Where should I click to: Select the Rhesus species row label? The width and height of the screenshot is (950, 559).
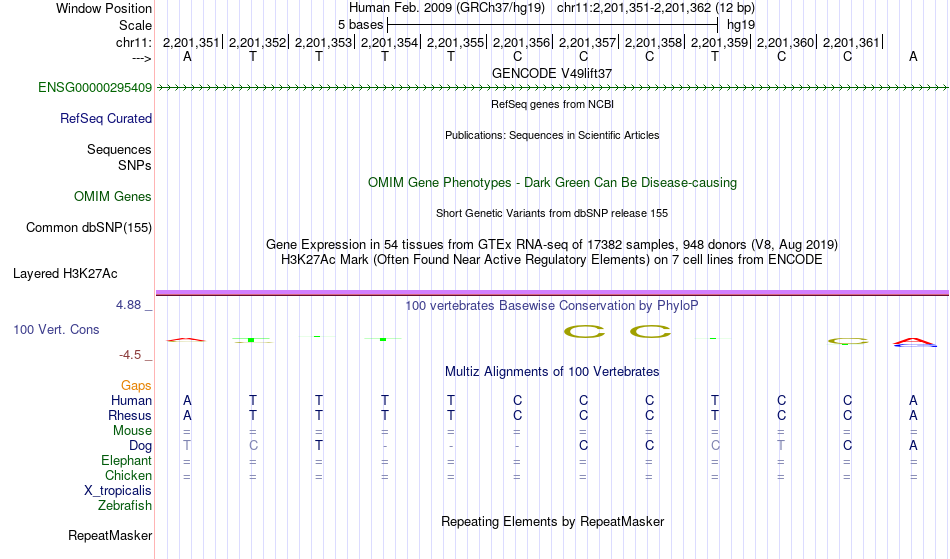pyautogui.click(x=130, y=415)
